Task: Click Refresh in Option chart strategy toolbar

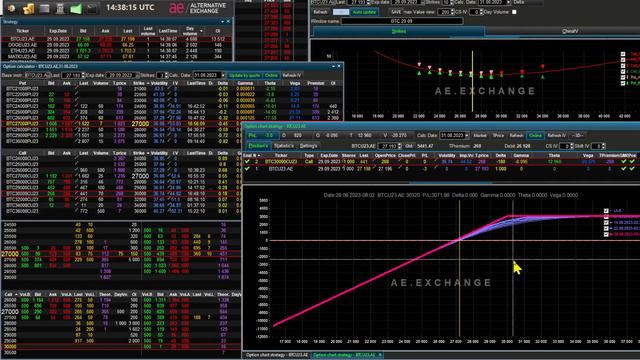Action: tap(516, 136)
